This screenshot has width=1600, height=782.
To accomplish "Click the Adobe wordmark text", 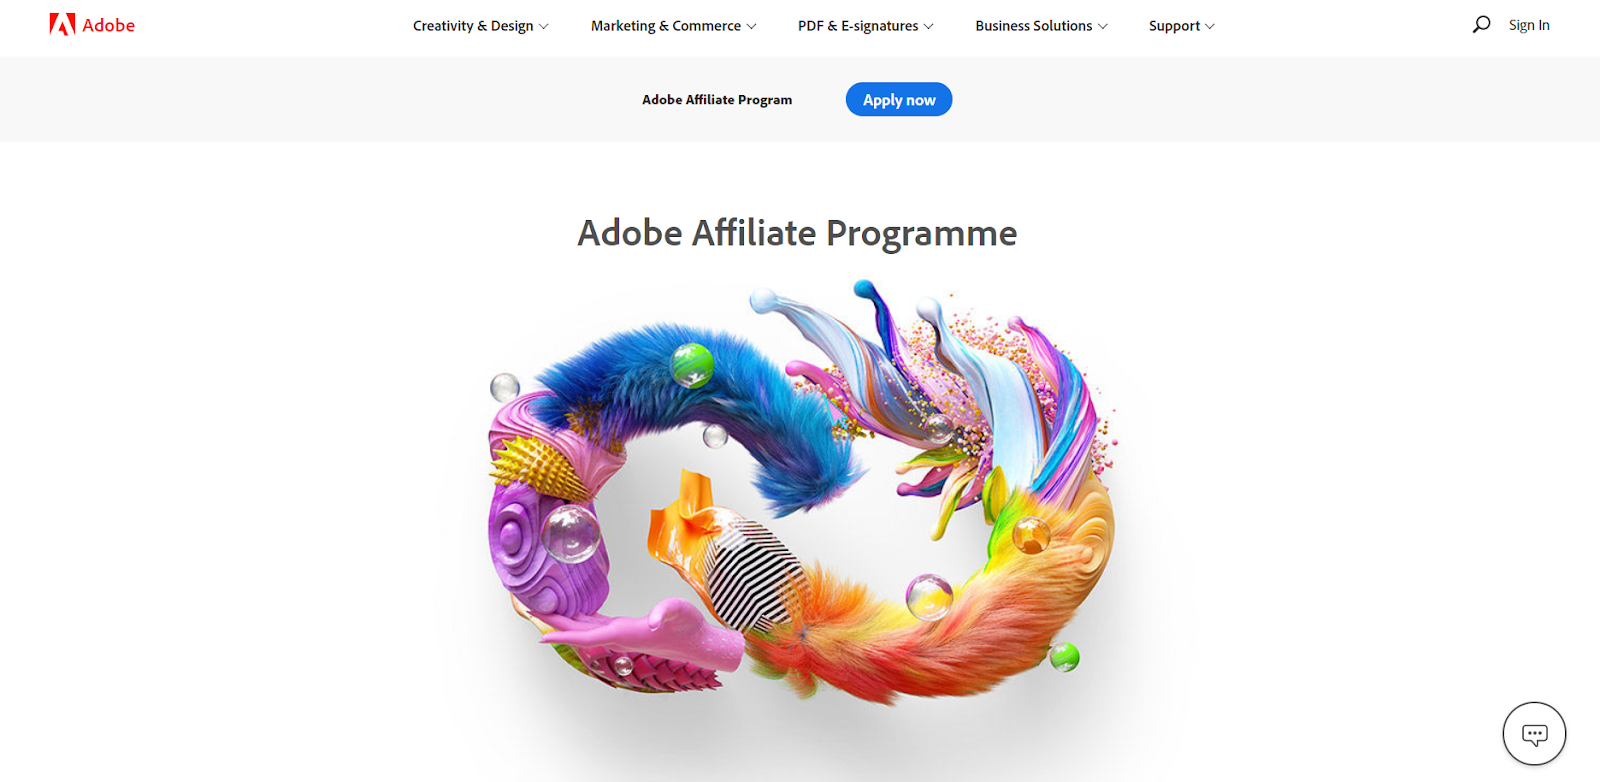I will click(x=108, y=25).
